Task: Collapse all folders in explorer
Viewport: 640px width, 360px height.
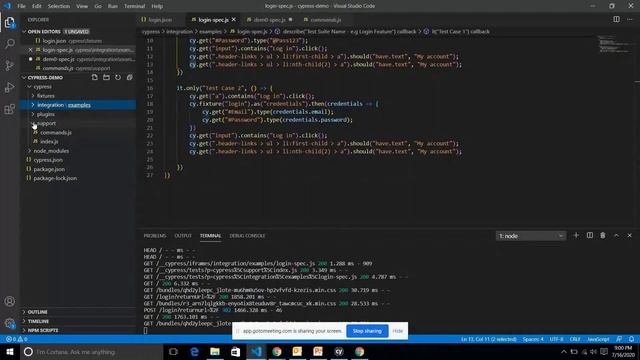Action: click(129, 77)
